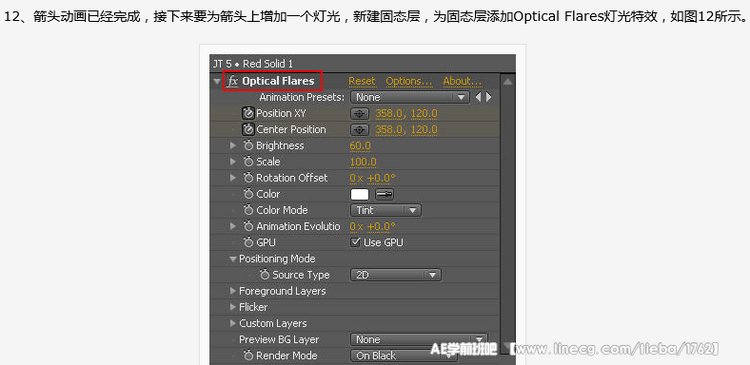Click the Center Position value 358.0, 120.0
This screenshot has height=365, width=750.
[406, 130]
